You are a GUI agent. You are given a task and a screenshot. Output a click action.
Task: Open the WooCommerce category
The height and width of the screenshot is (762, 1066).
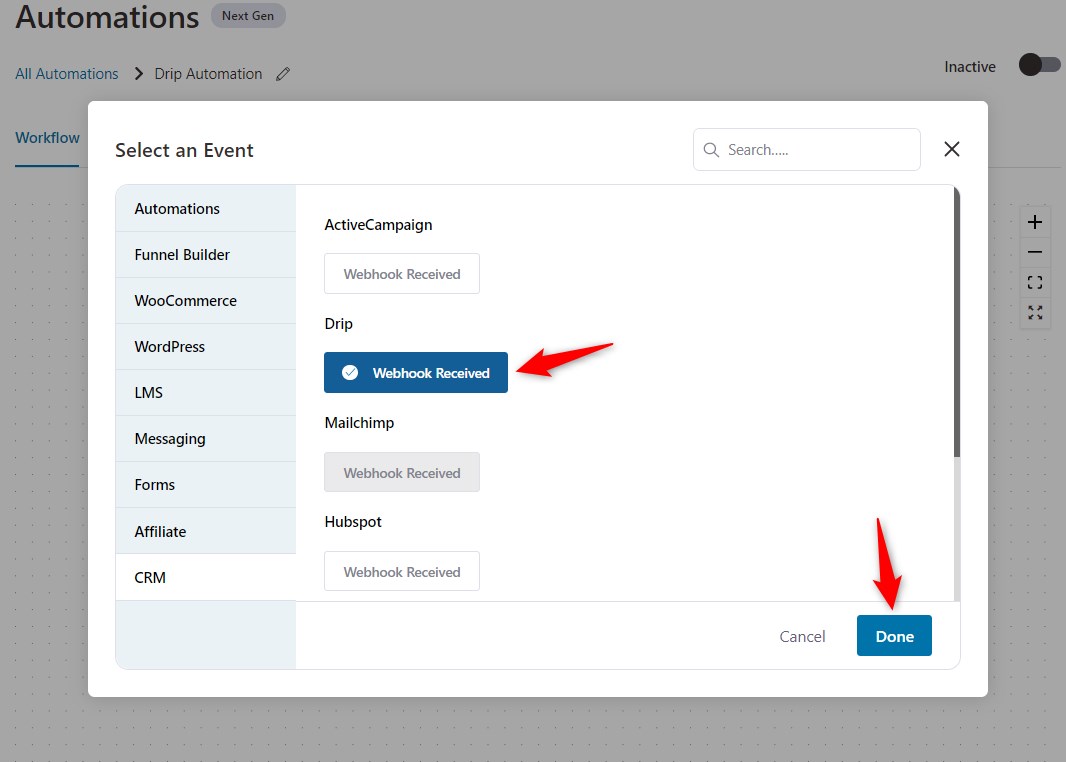click(x=206, y=300)
